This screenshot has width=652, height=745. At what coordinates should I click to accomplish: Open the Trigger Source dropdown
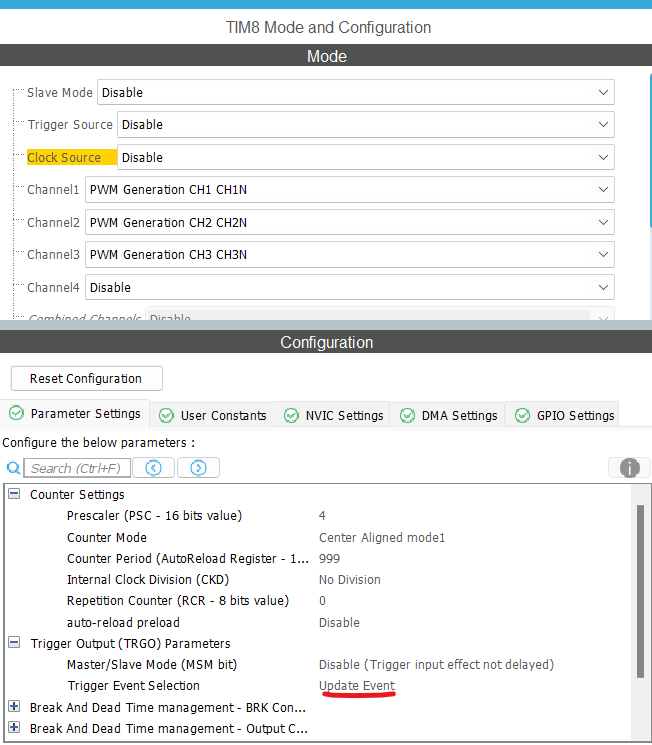366,124
